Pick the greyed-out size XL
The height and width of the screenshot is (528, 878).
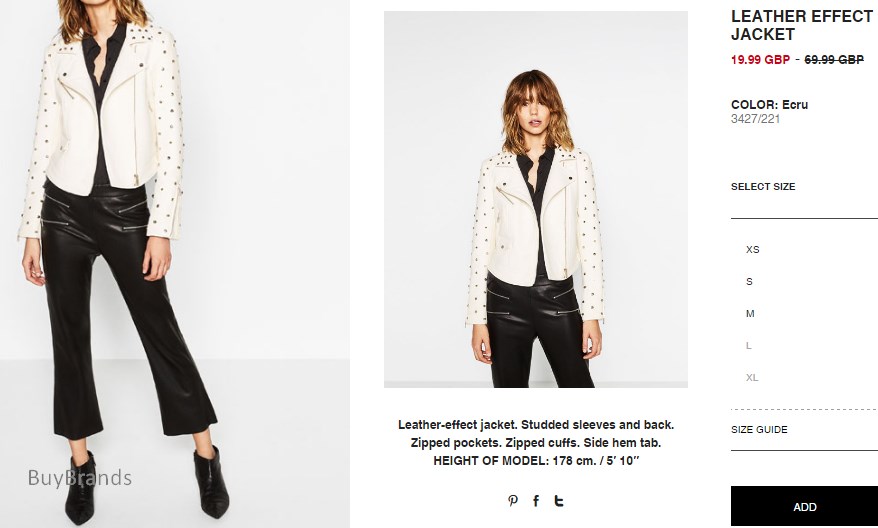[752, 377]
